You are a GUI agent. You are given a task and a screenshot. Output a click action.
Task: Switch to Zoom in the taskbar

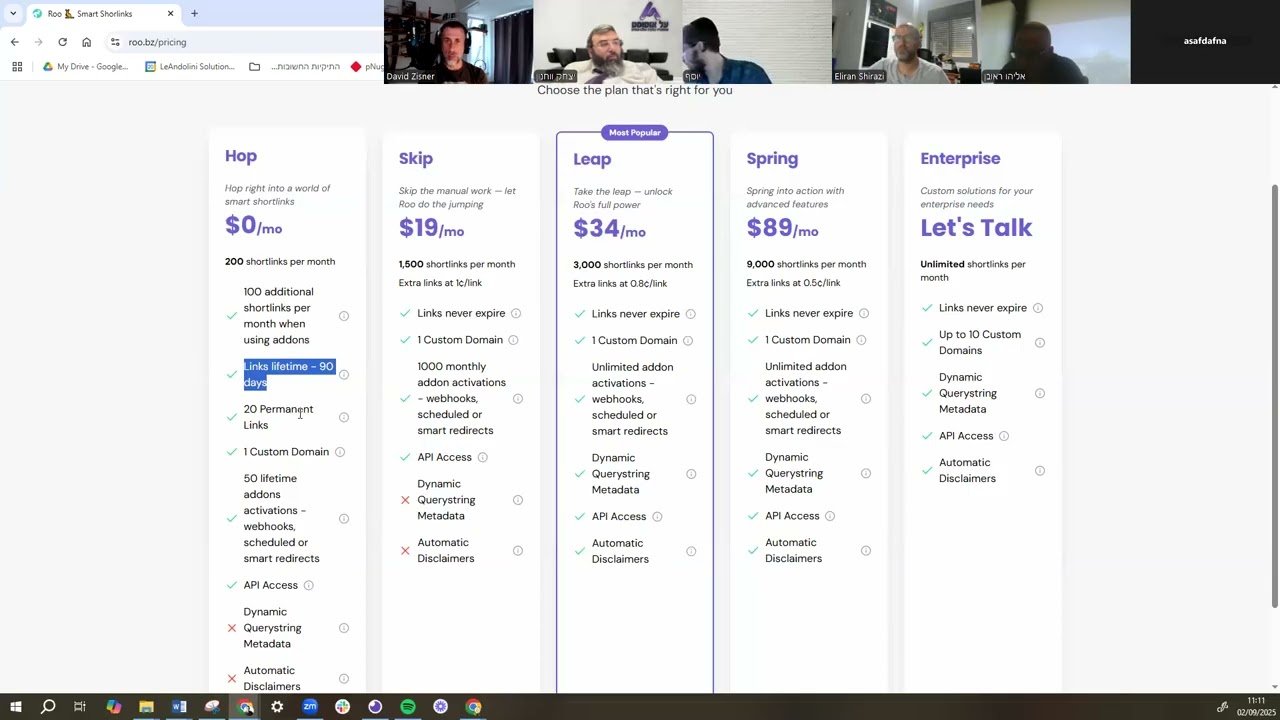pyautogui.click(x=310, y=707)
